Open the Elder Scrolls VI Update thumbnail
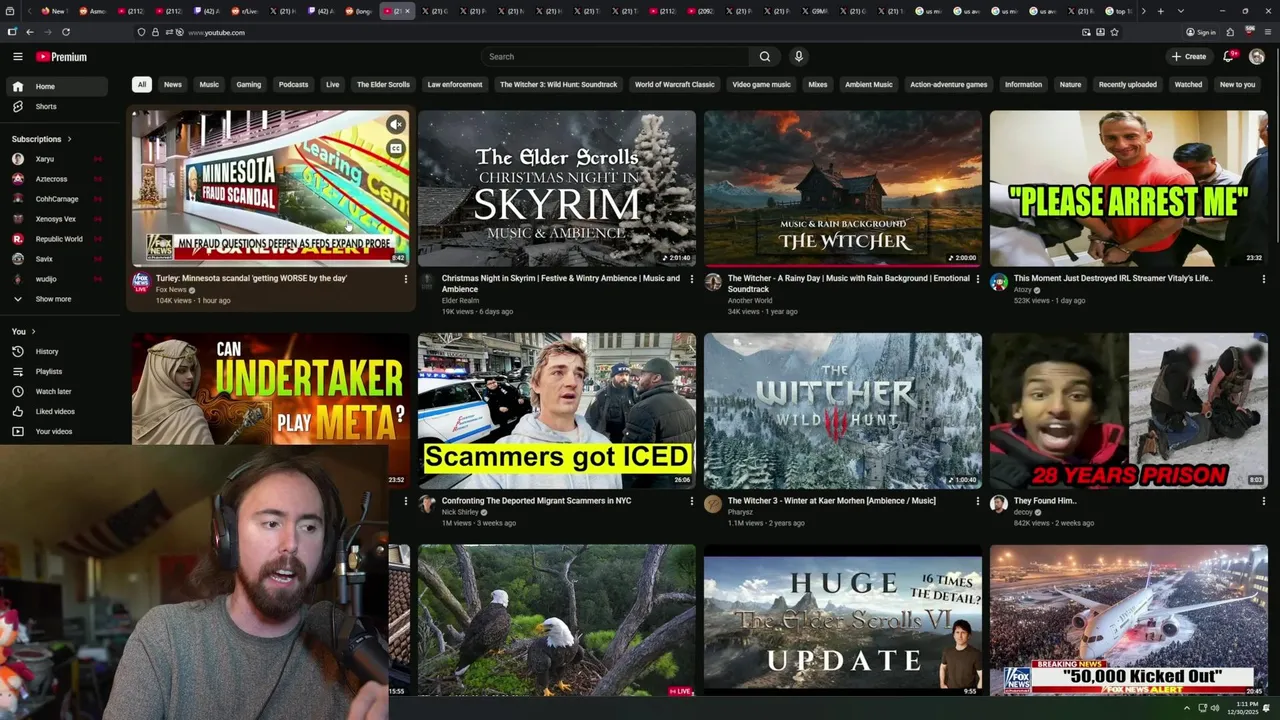This screenshot has height=720, width=1280. coord(843,620)
